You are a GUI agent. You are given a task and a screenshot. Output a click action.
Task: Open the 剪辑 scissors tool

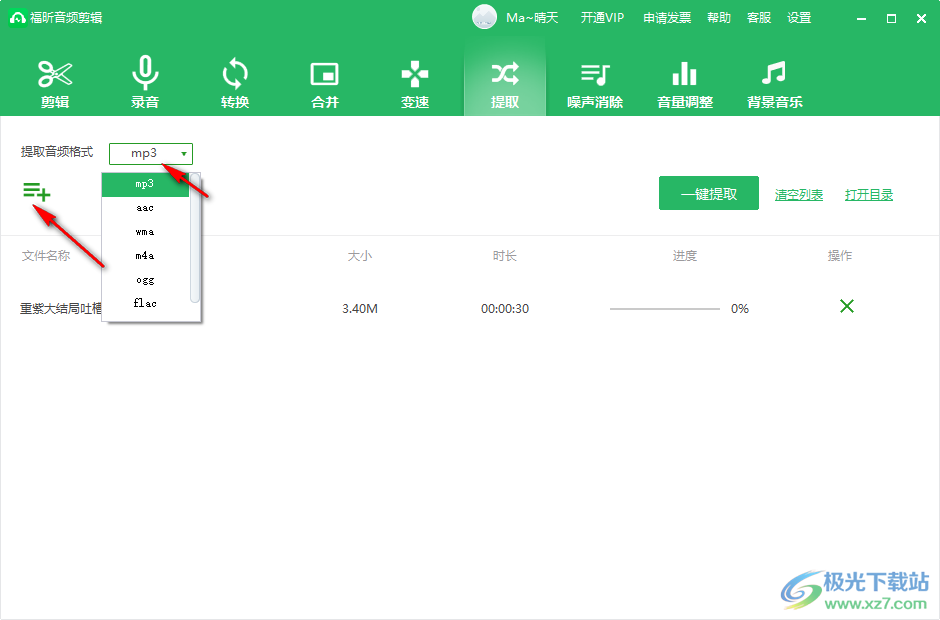(55, 84)
